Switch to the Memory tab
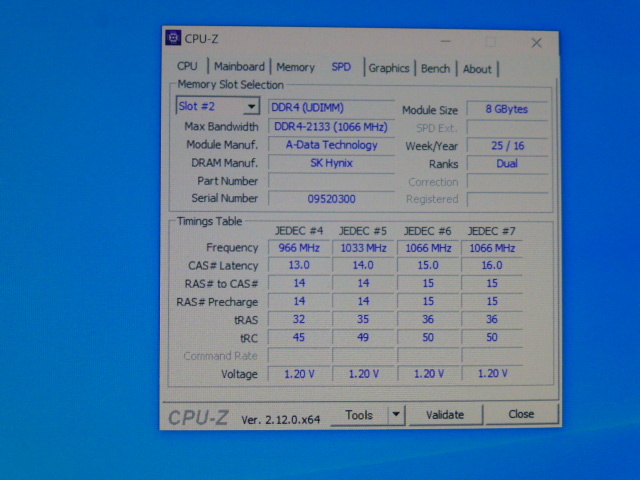This screenshot has height=480, width=640. point(296,67)
